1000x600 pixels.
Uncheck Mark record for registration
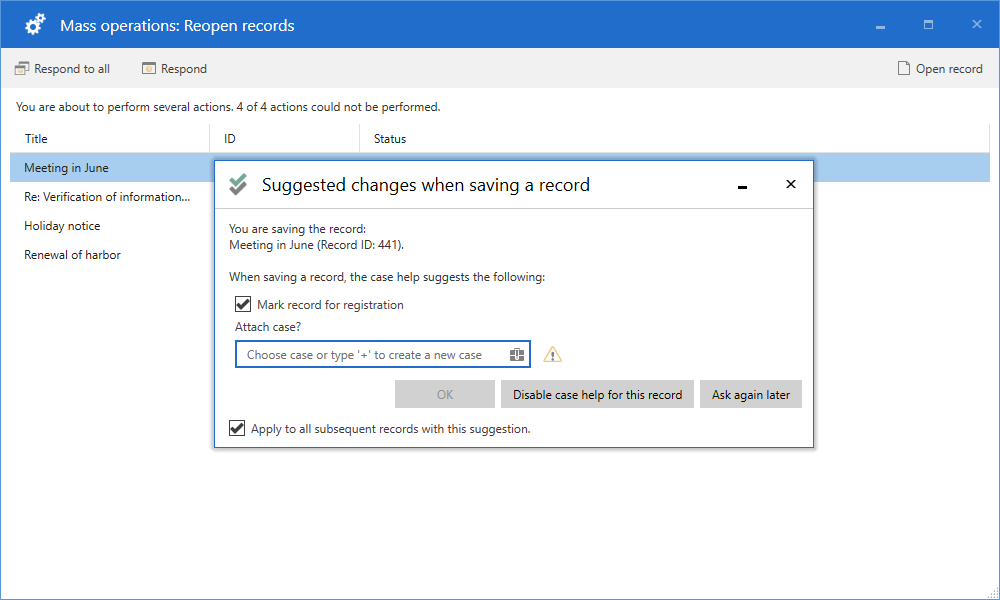(242, 305)
